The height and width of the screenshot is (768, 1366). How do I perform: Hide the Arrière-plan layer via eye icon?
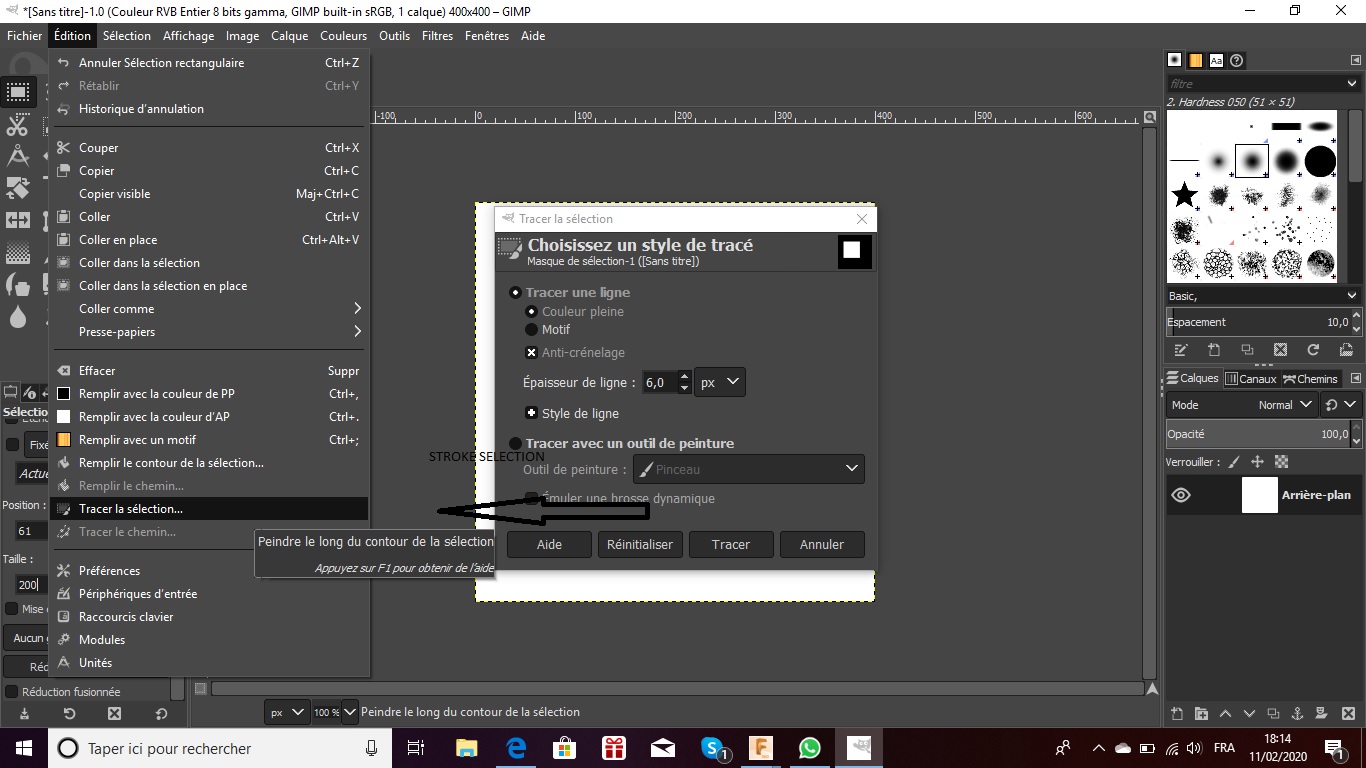coord(1181,495)
